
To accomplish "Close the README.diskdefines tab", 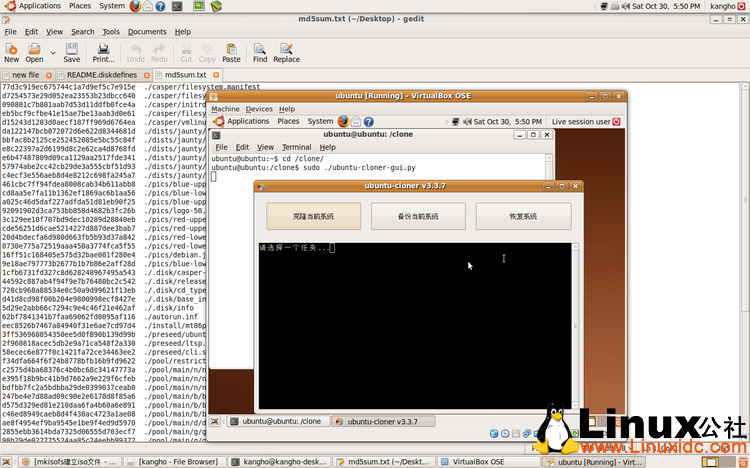I will tap(147, 75).
